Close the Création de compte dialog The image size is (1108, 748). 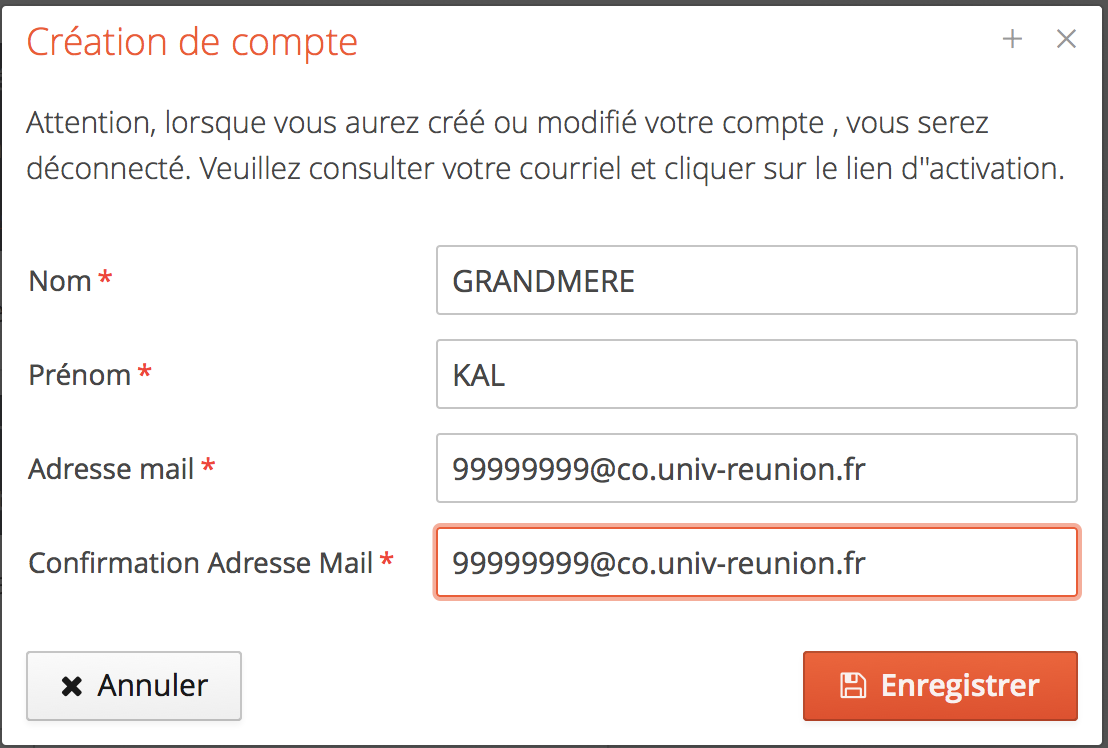1066,39
